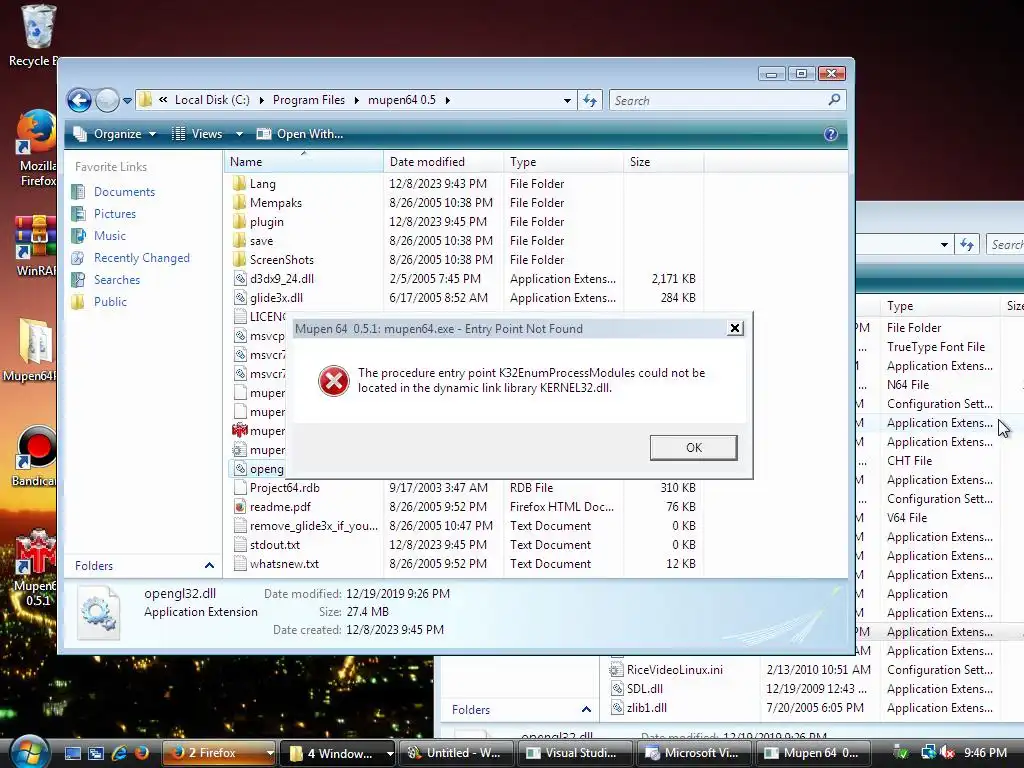Switch to Untitled taskbar window
This screenshot has height=768, width=1024.
(455, 753)
